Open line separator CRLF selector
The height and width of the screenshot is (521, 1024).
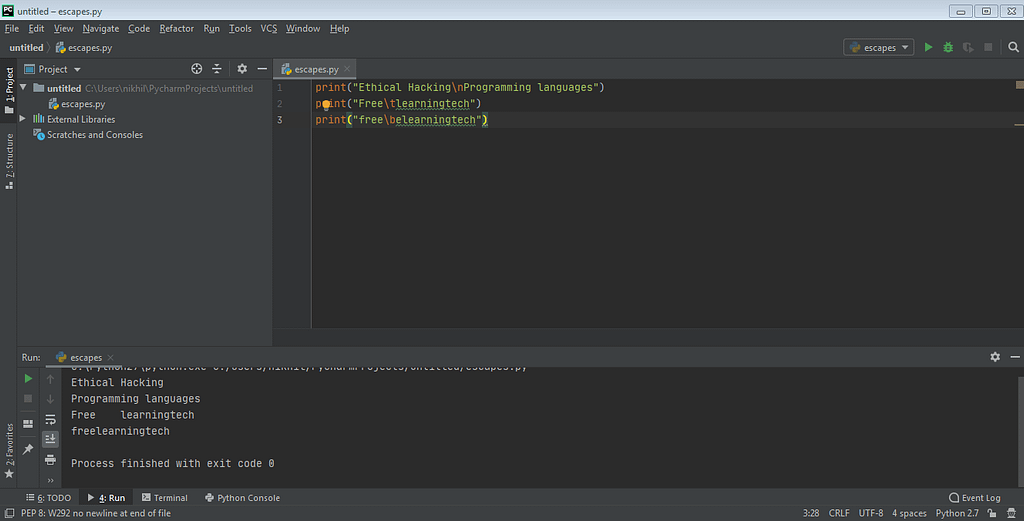839,513
